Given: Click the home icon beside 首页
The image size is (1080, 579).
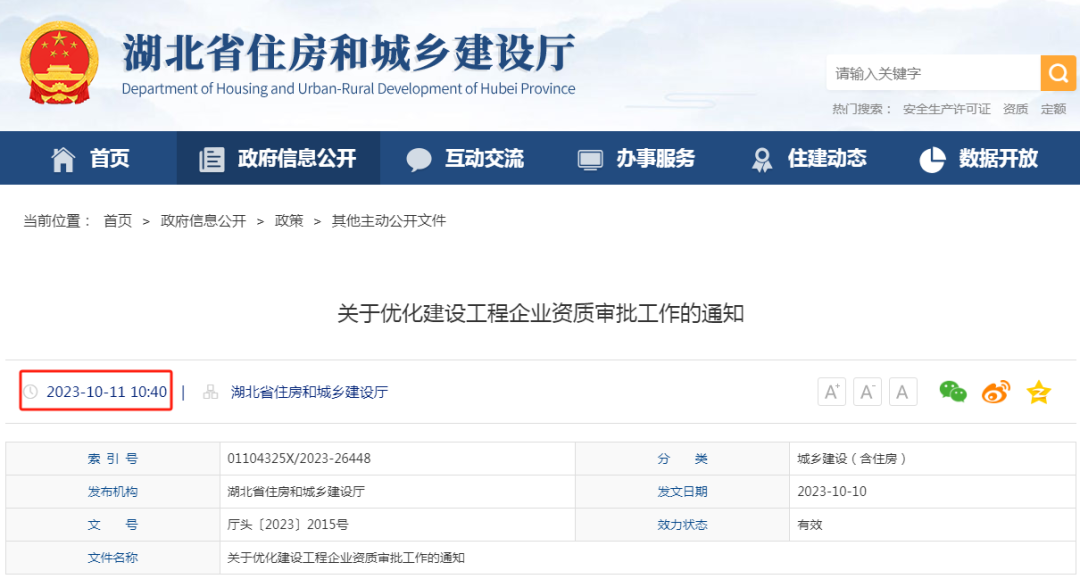Looking at the screenshot, I should (63, 158).
